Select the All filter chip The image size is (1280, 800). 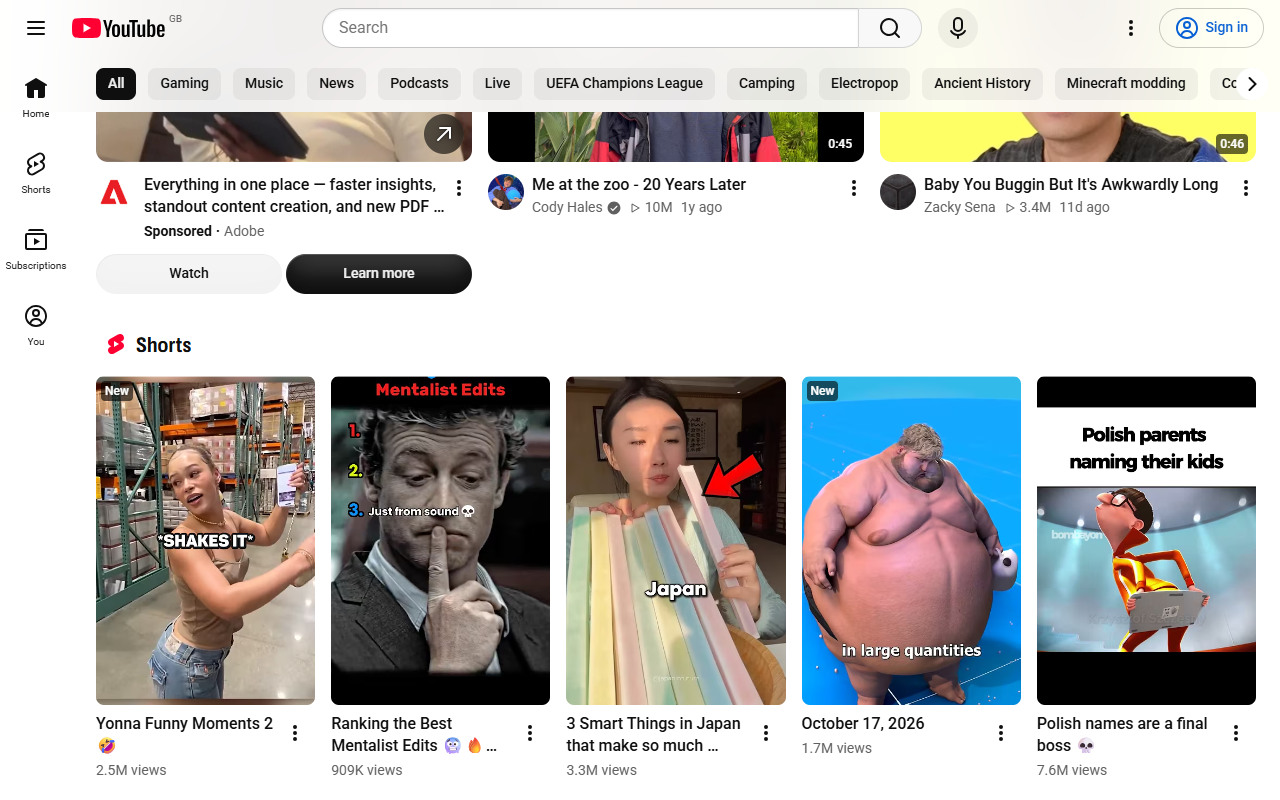click(116, 84)
